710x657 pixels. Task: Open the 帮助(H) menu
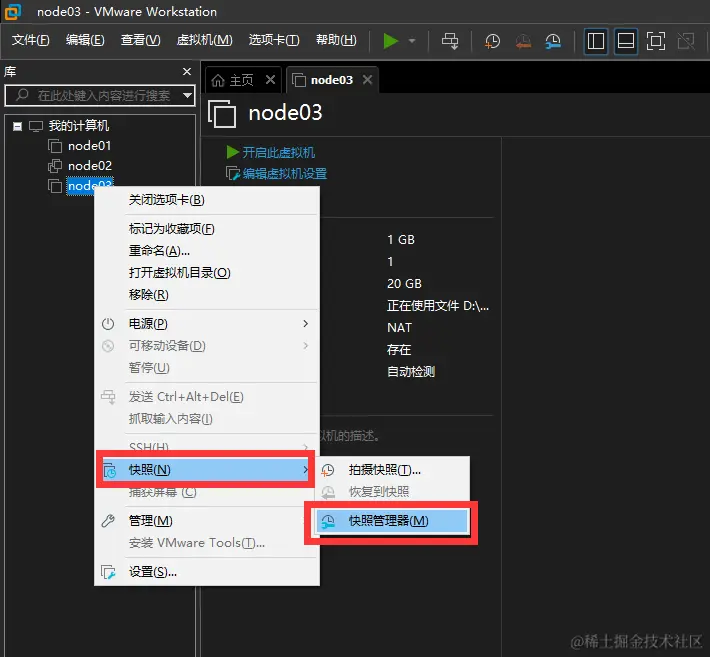[x=336, y=40]
